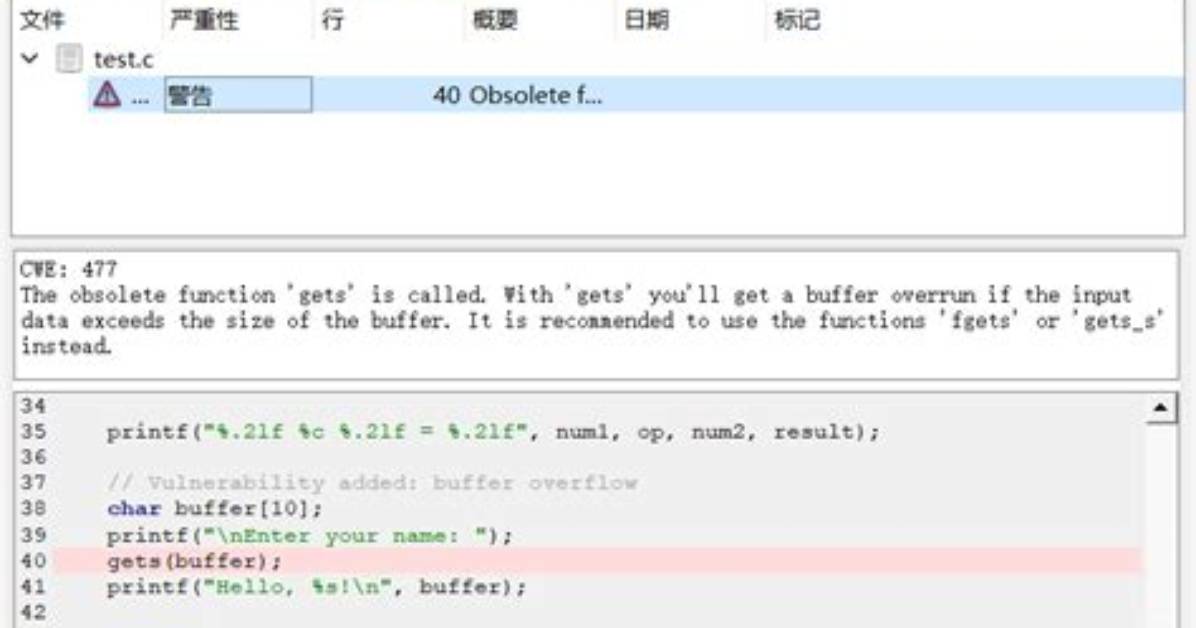1196x628 pixels.
Task: Click the char buffer[10]; code line
Action: coord(215,508)
